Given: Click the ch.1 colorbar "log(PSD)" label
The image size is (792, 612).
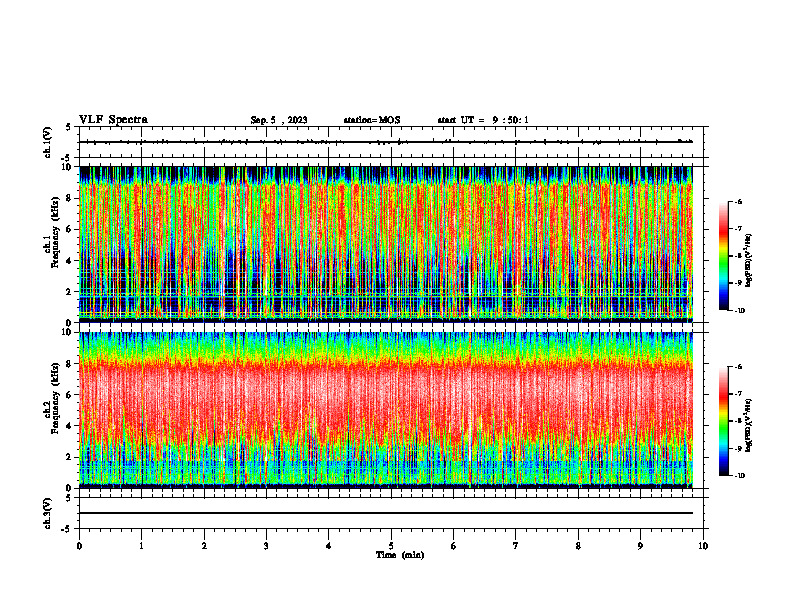Looking at the screenshot, I should click(749, 261).
